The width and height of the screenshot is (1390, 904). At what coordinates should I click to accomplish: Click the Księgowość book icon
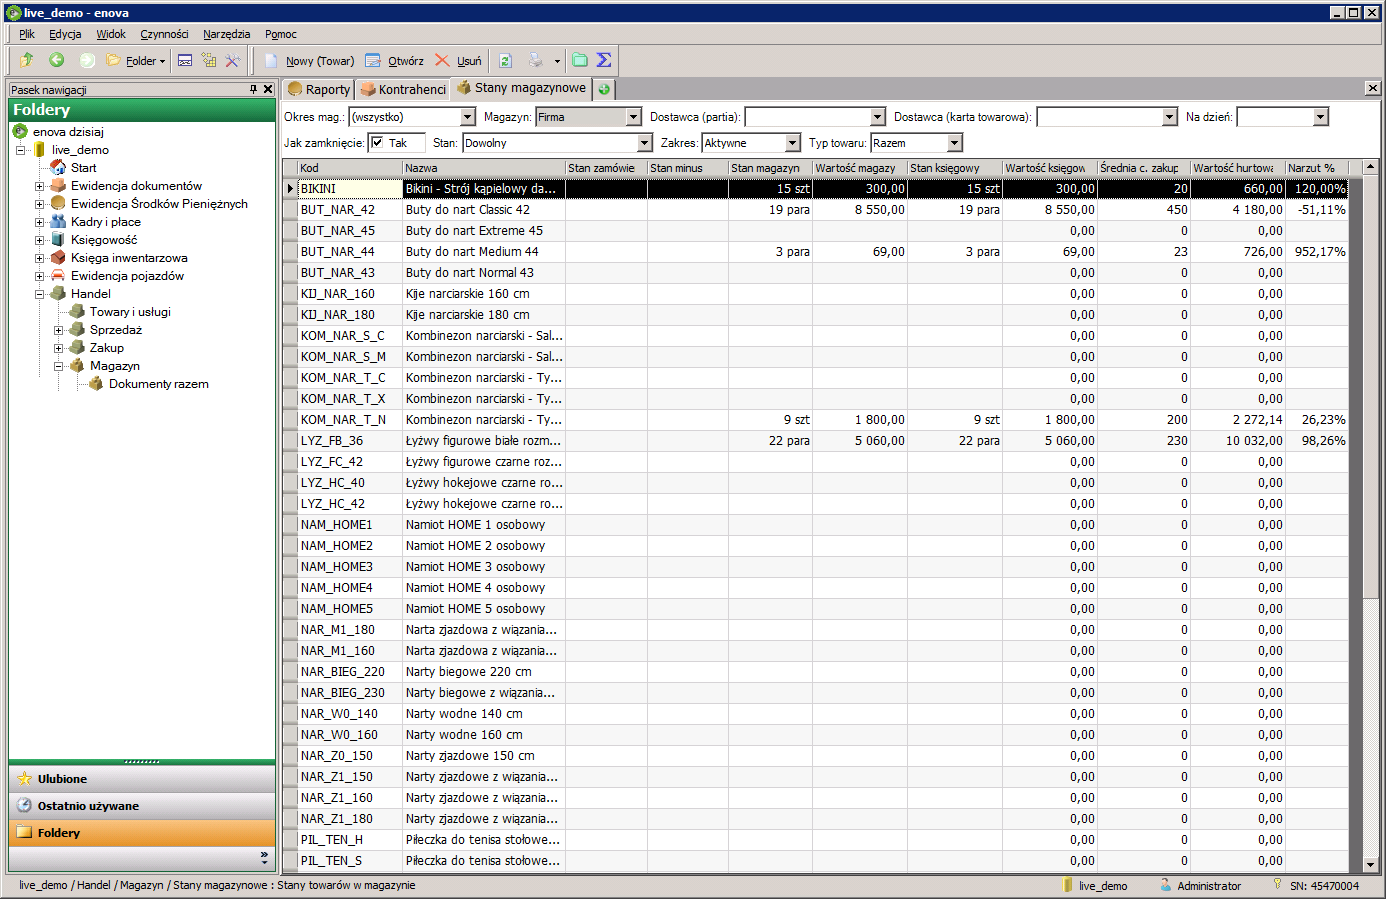pyautogui.click(x=59, y=240)
